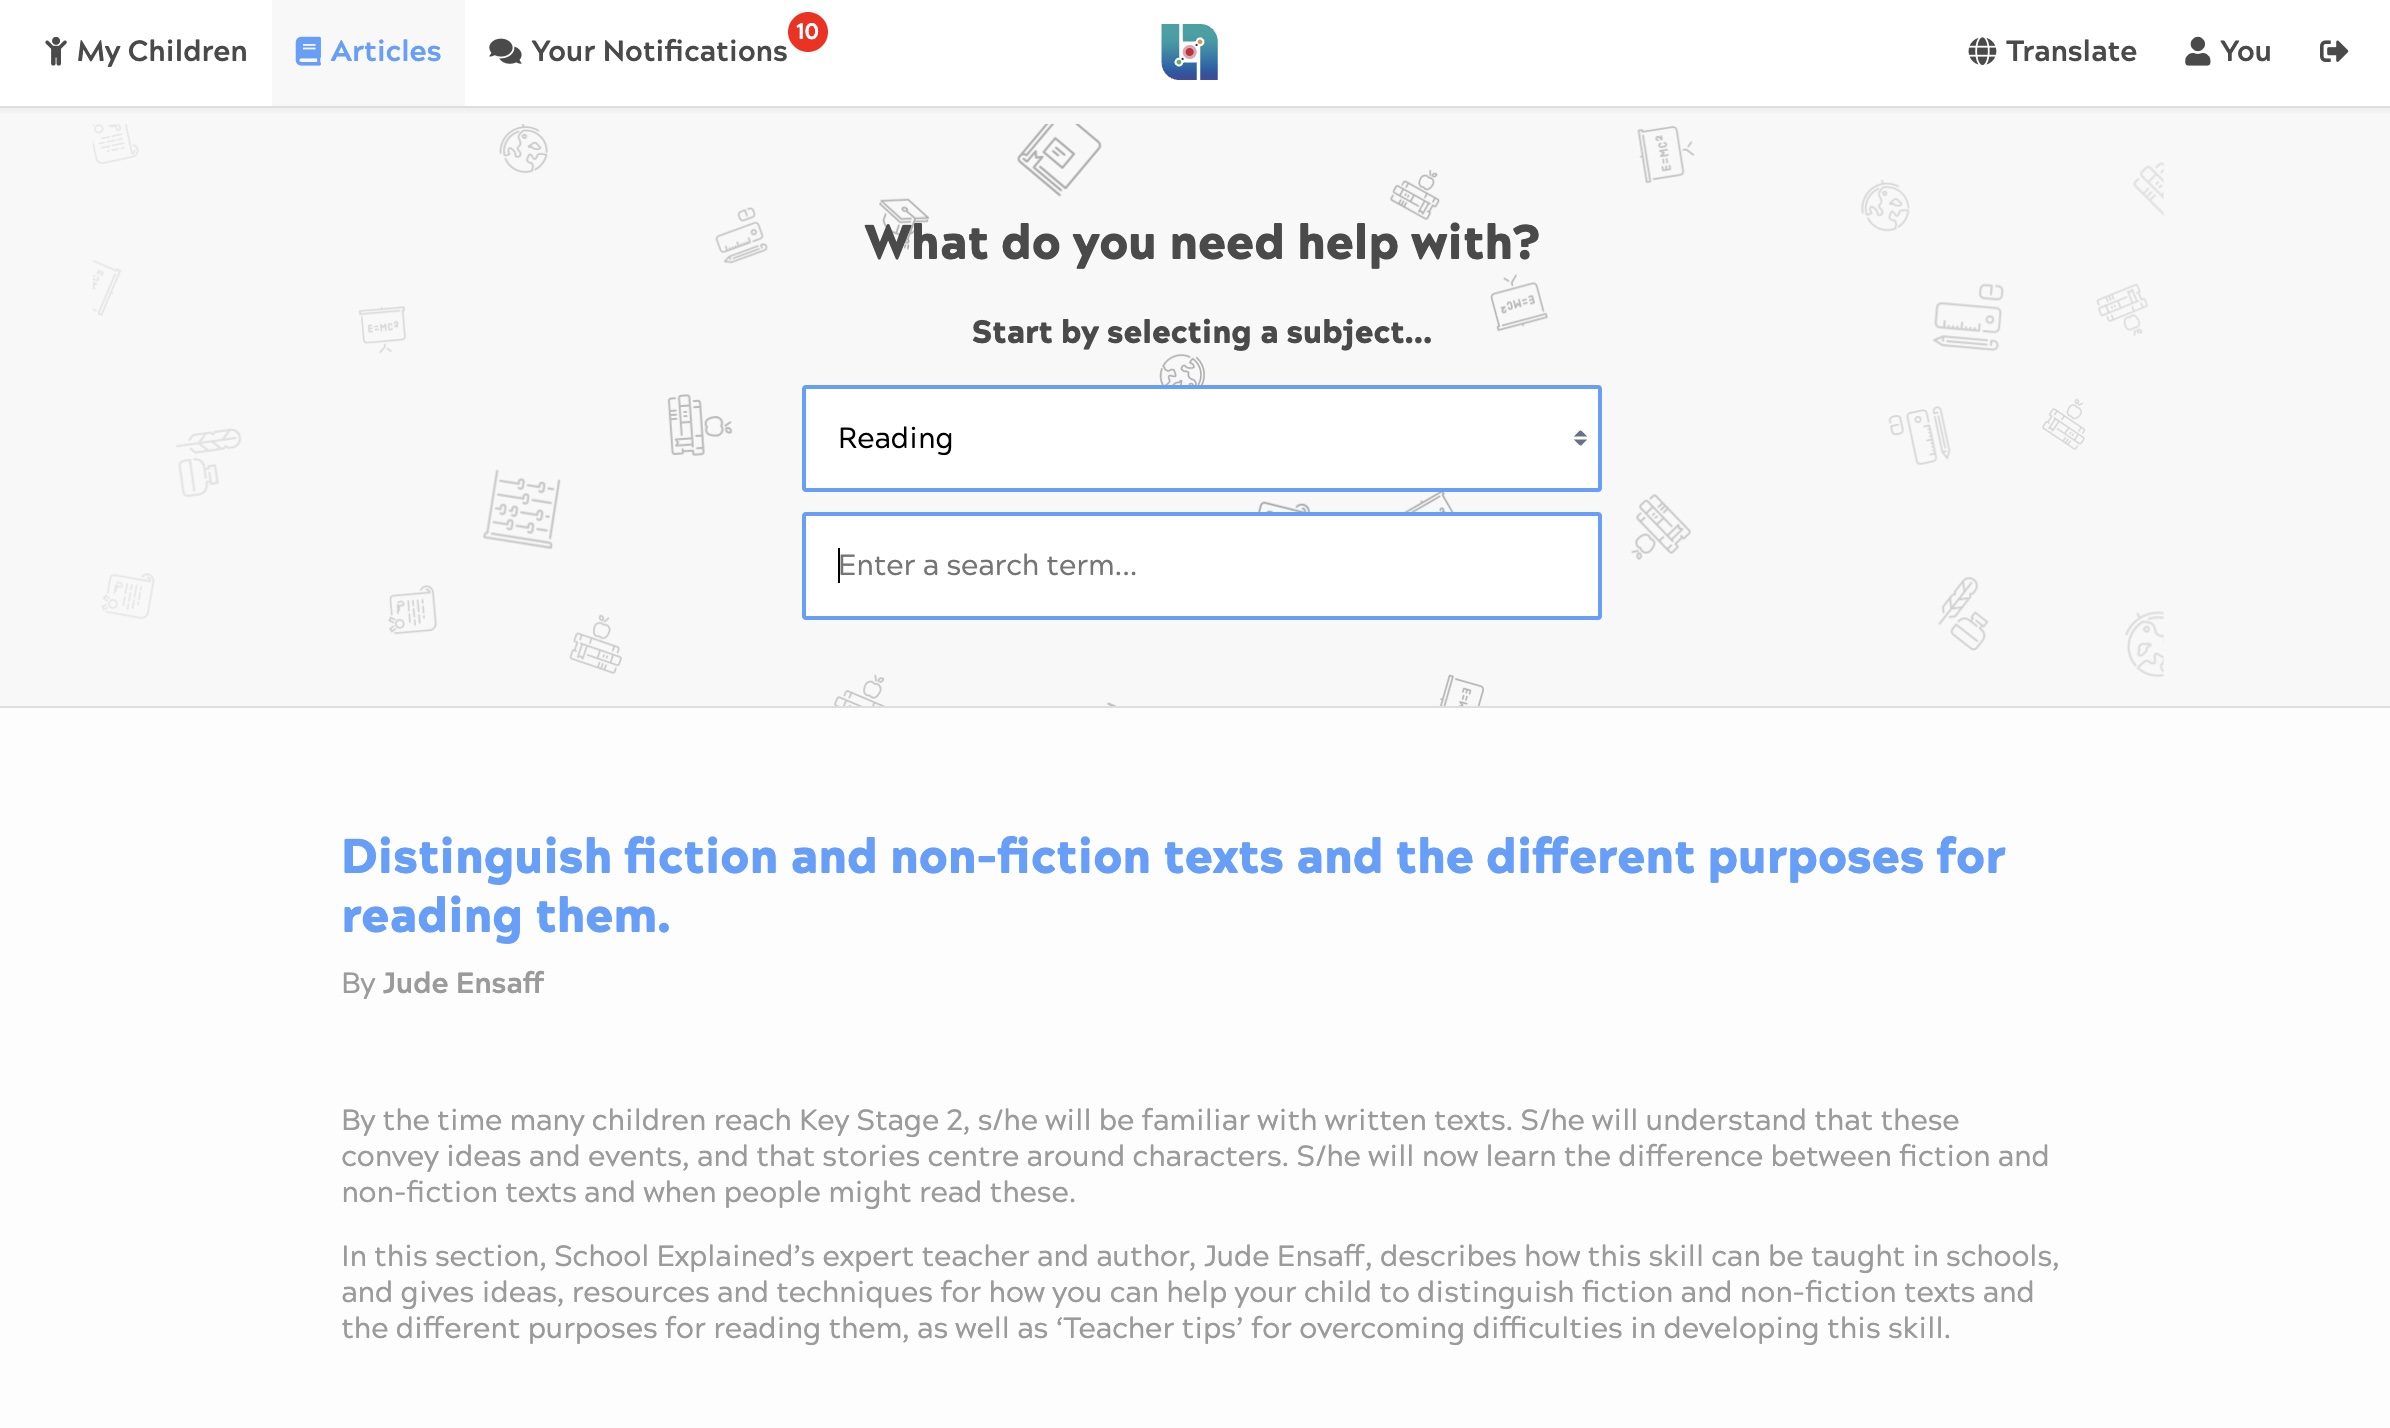Screen dimensions: 2390x1428
Task: Open Your Notifications text link
Action: pyautogui.click(x=659, y=51)
